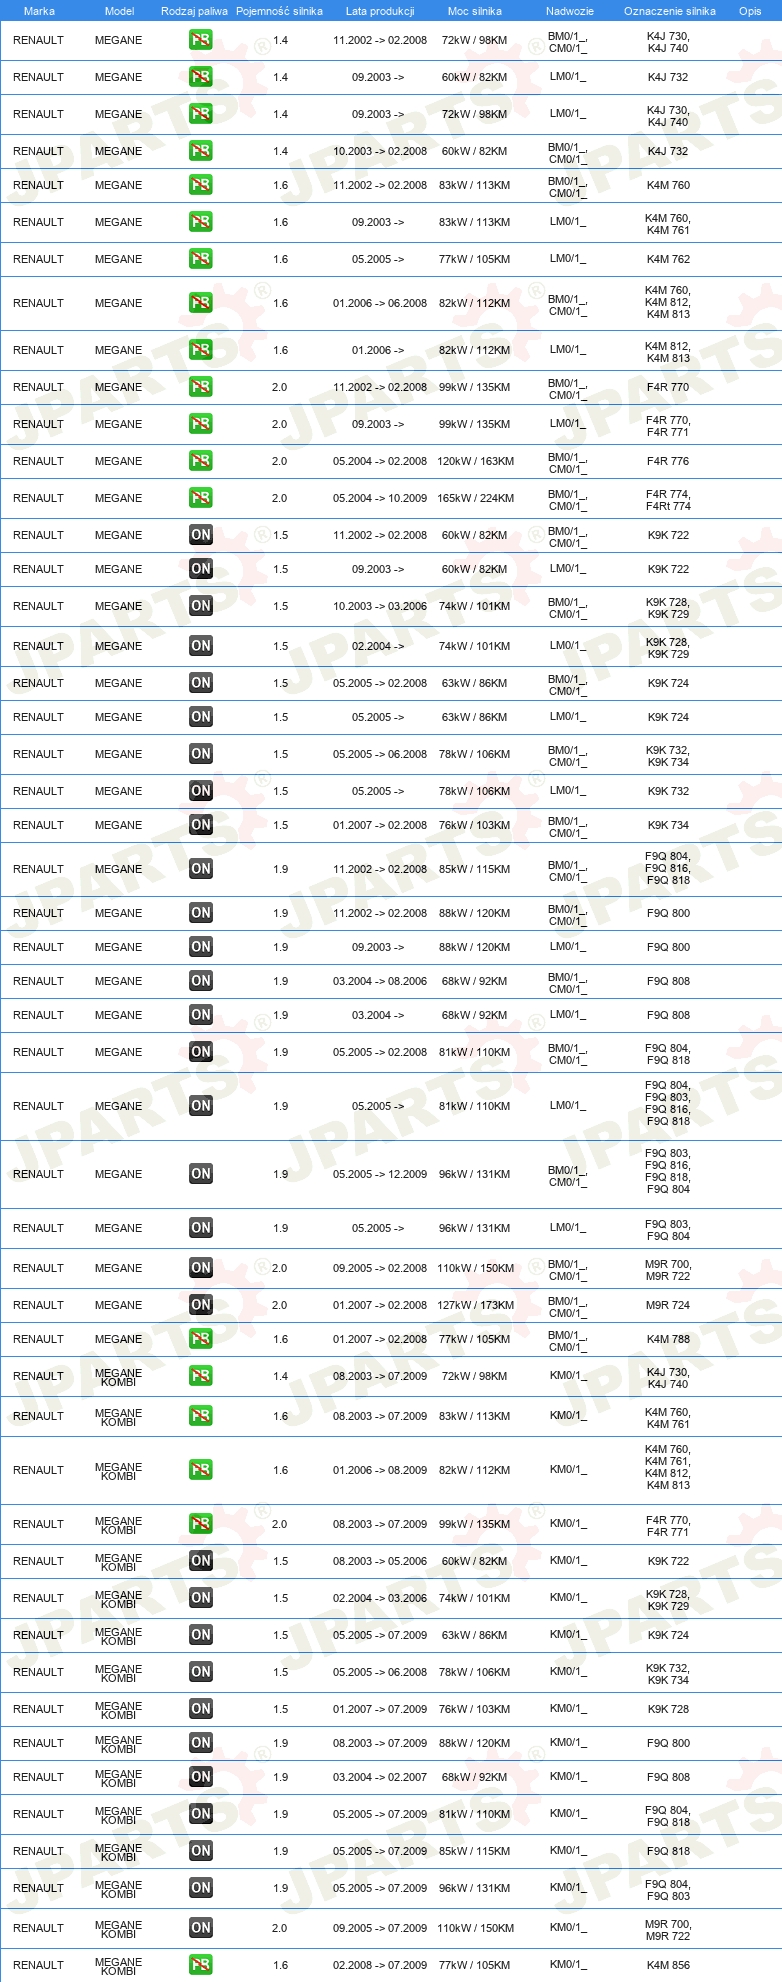Click the Rodzaj paliwa column header
Viewport: 782px width, 1982px height.
pos(194,11)
